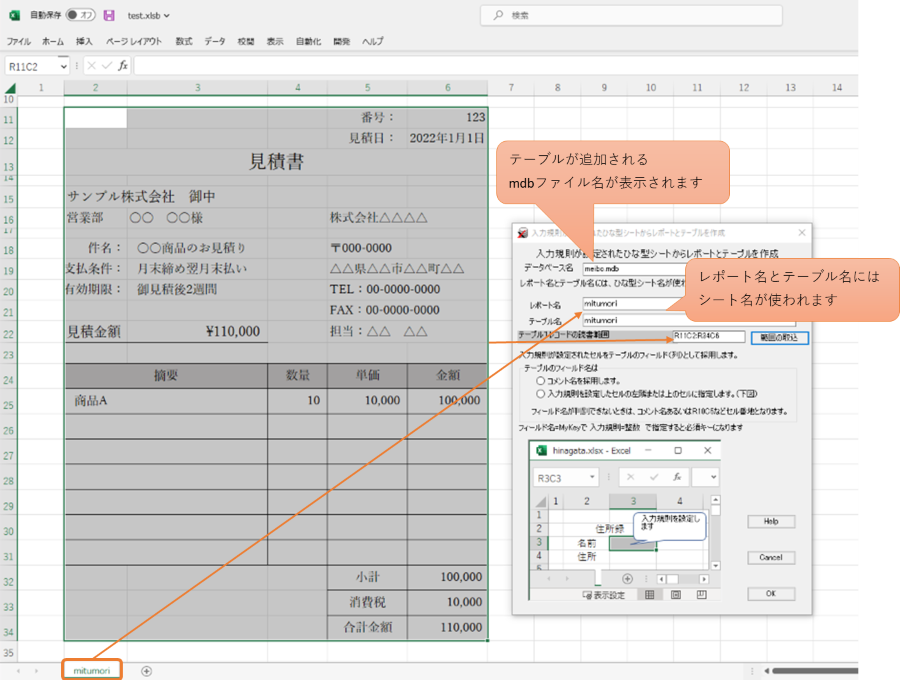Click the レポート名 field
900x680 pixels.
pos(635,304)
